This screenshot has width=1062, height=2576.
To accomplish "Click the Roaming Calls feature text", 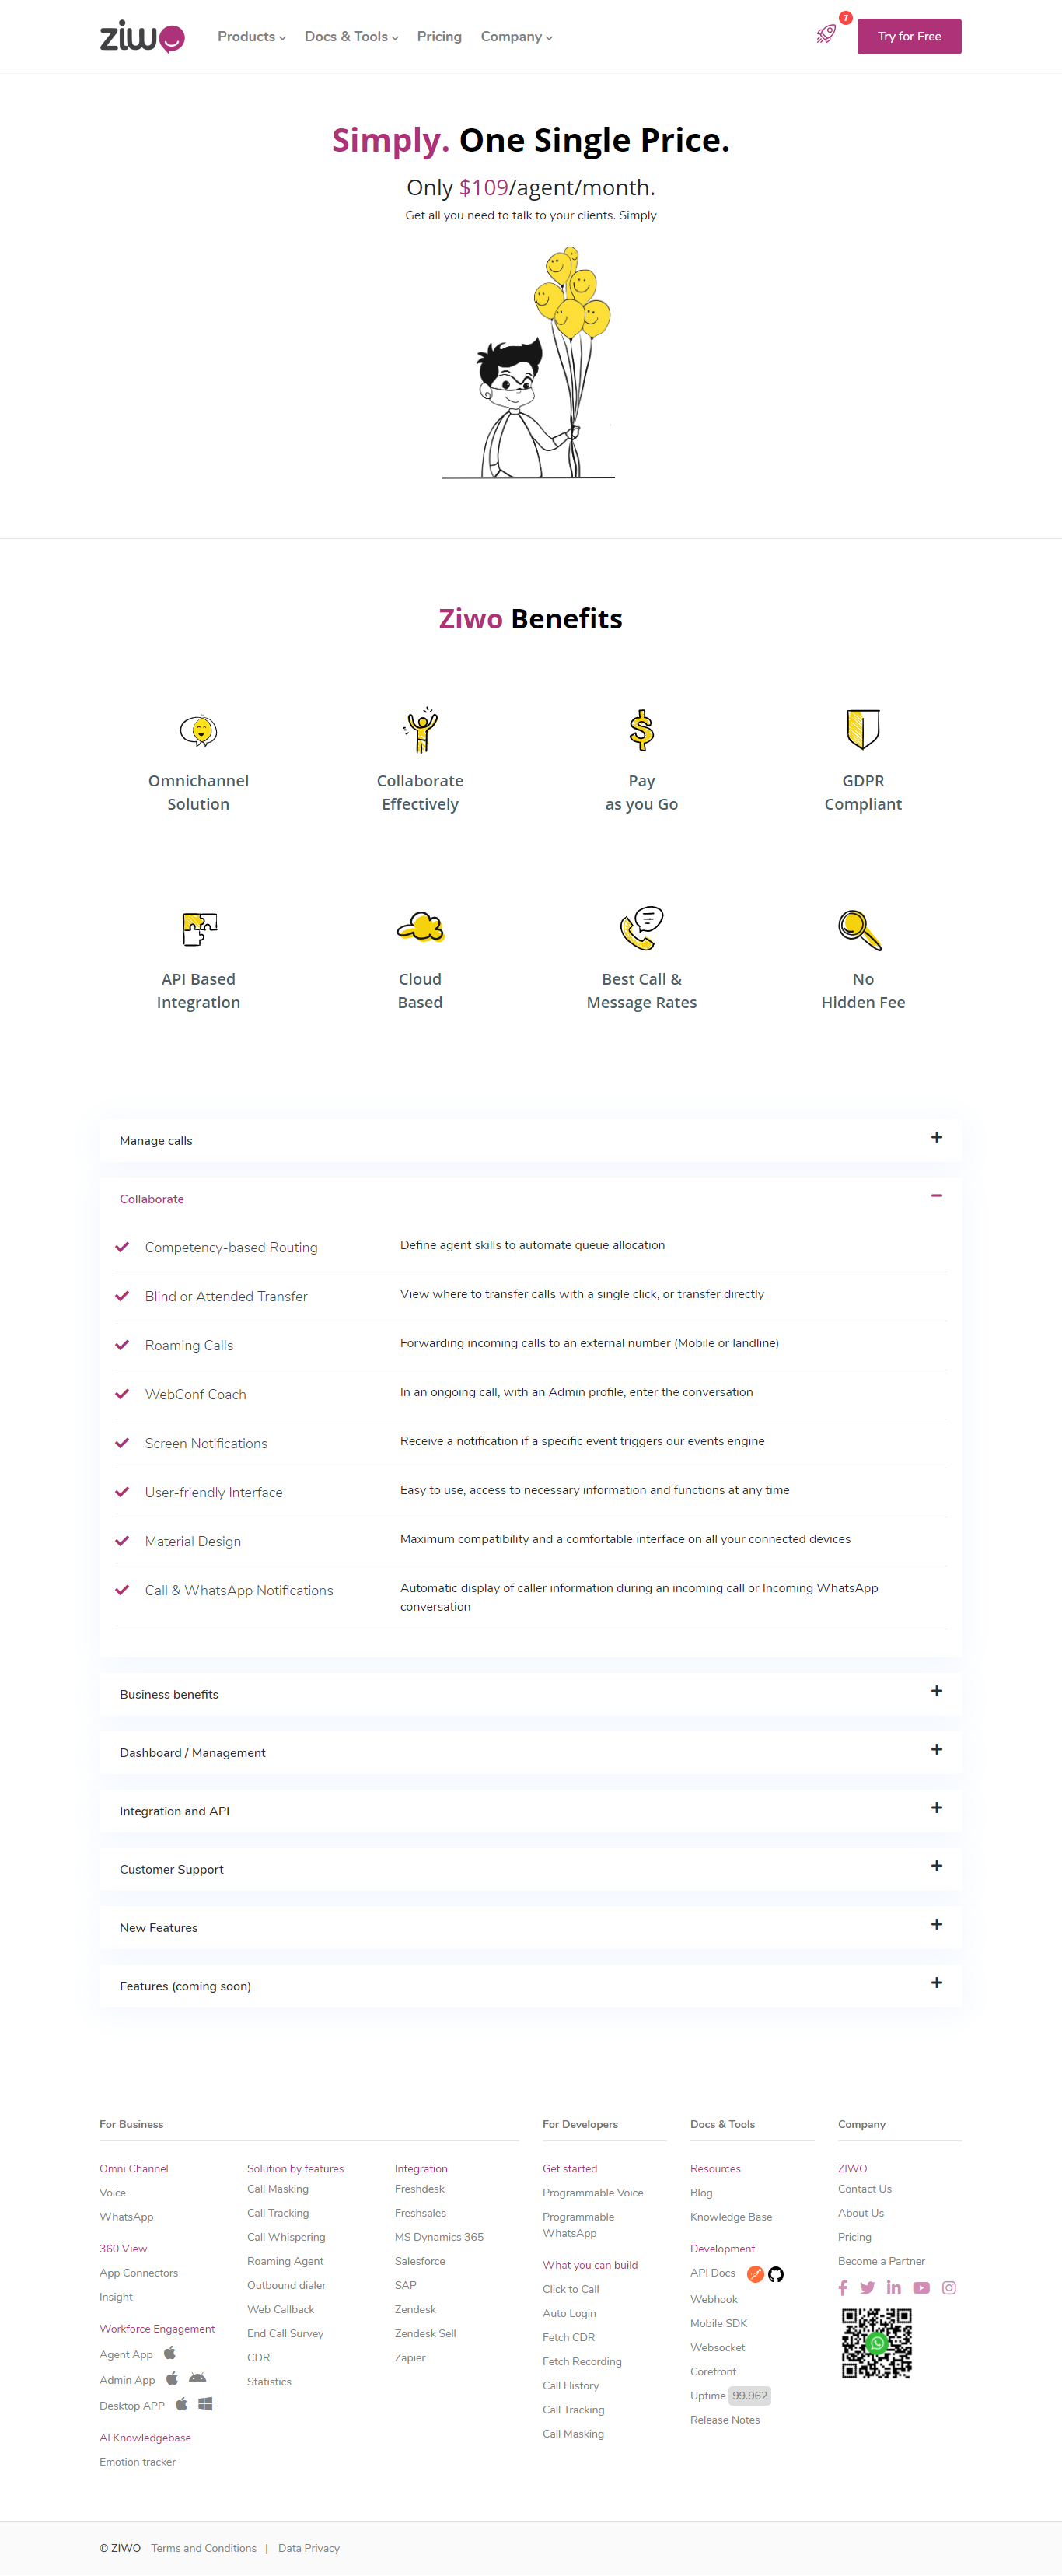I will (189, 1345).
